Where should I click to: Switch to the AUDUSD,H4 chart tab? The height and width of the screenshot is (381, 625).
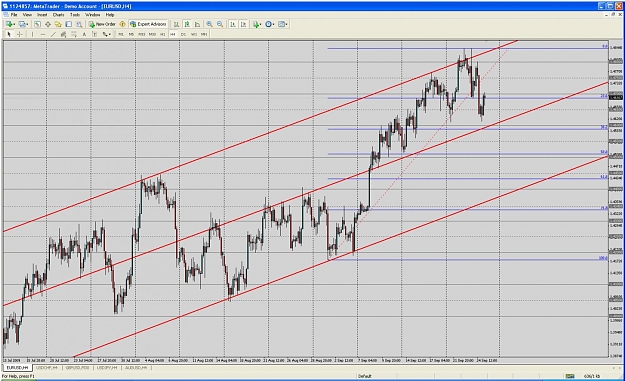[136, 367]
